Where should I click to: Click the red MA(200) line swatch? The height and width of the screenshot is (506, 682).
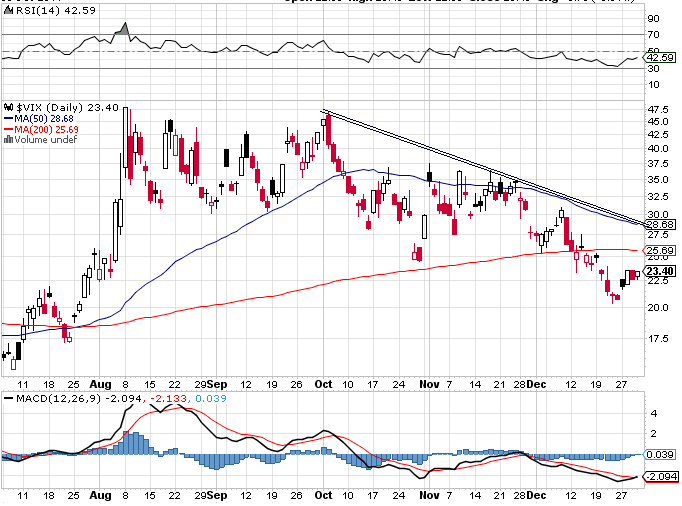tap(8, 129)
